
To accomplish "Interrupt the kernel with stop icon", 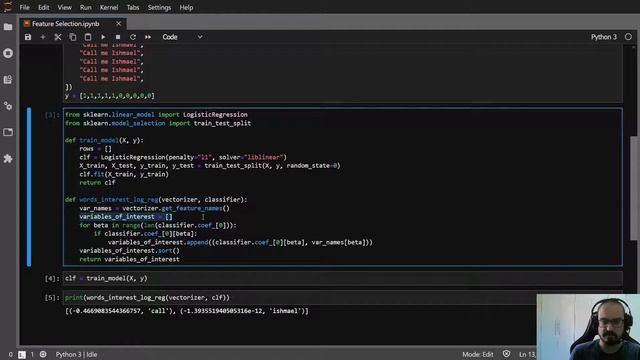I will pyautogui.click(x=118, y=37).
